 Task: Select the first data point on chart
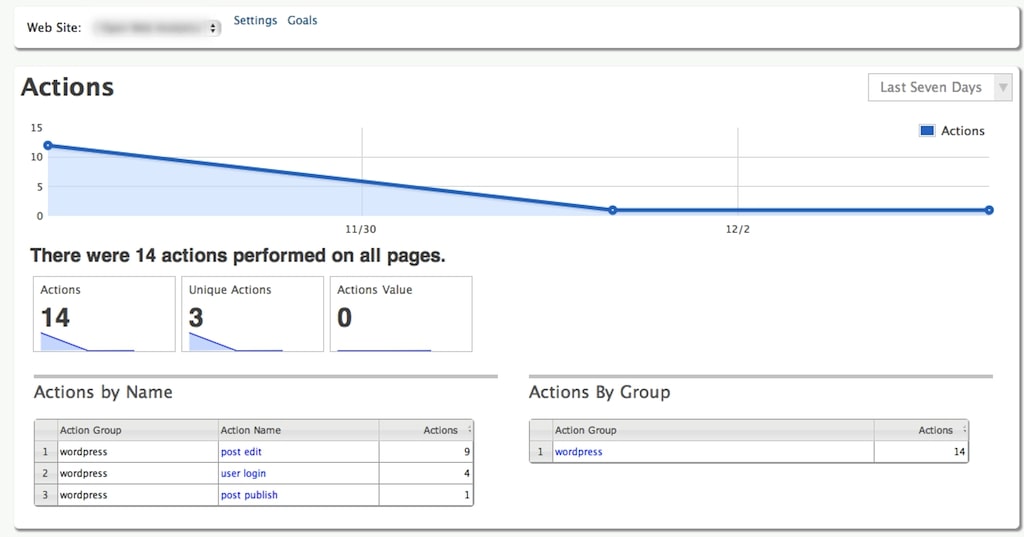point(48,146)
